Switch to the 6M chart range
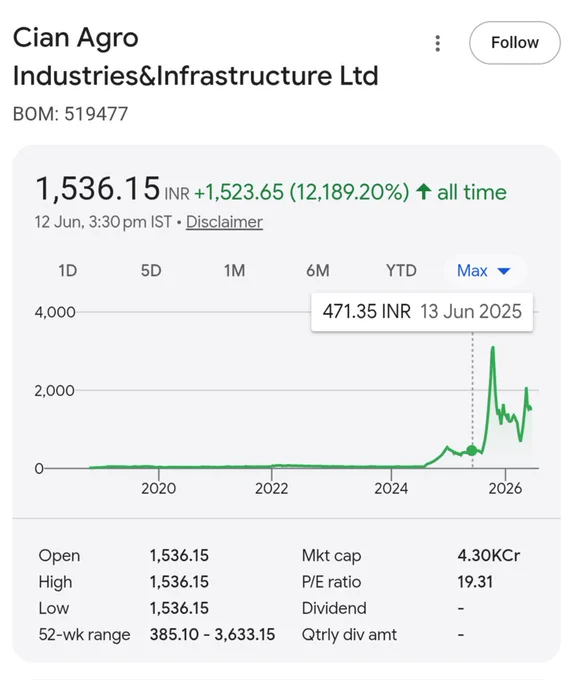Viewport: 583px width, 680px height. point(318,271)
